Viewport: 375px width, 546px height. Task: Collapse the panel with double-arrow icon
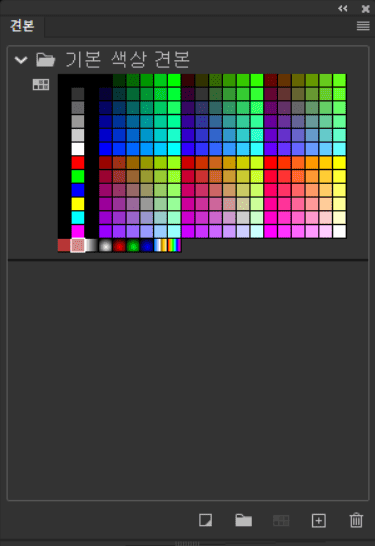pos(343,8)
